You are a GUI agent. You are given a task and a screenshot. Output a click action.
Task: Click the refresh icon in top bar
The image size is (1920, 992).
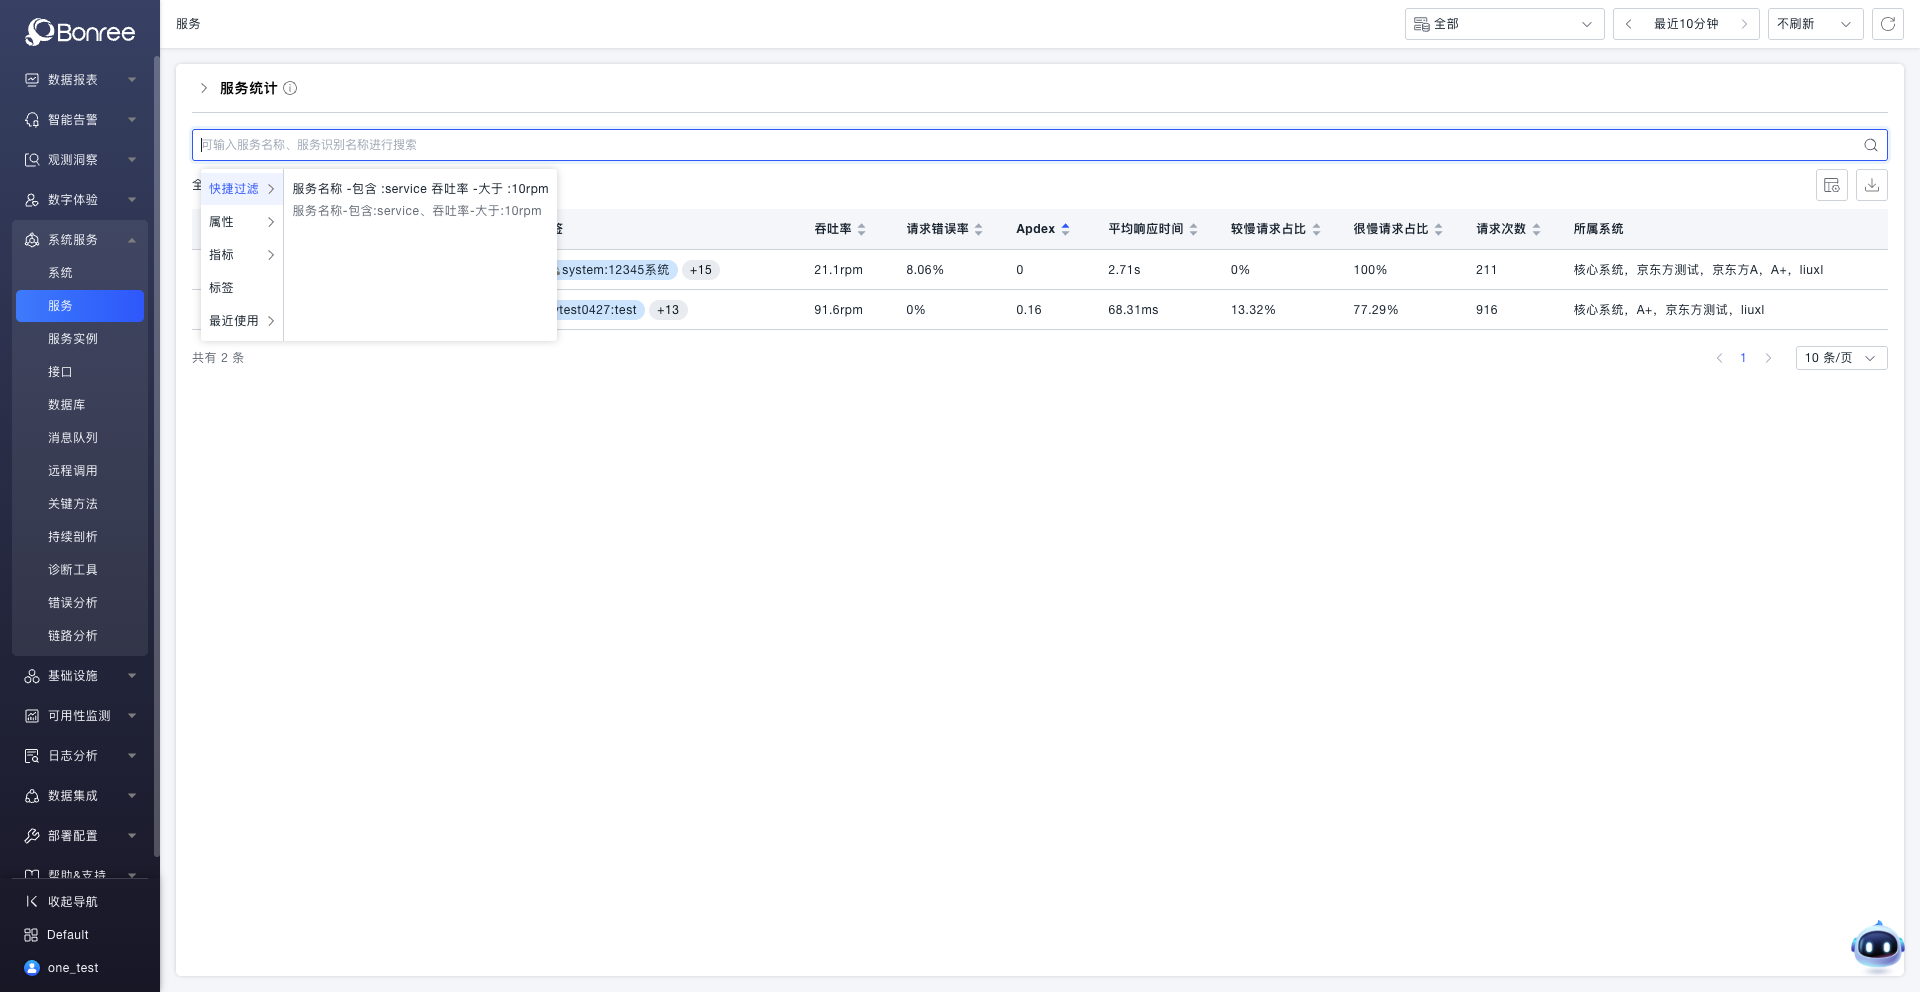coord(1887,24)
